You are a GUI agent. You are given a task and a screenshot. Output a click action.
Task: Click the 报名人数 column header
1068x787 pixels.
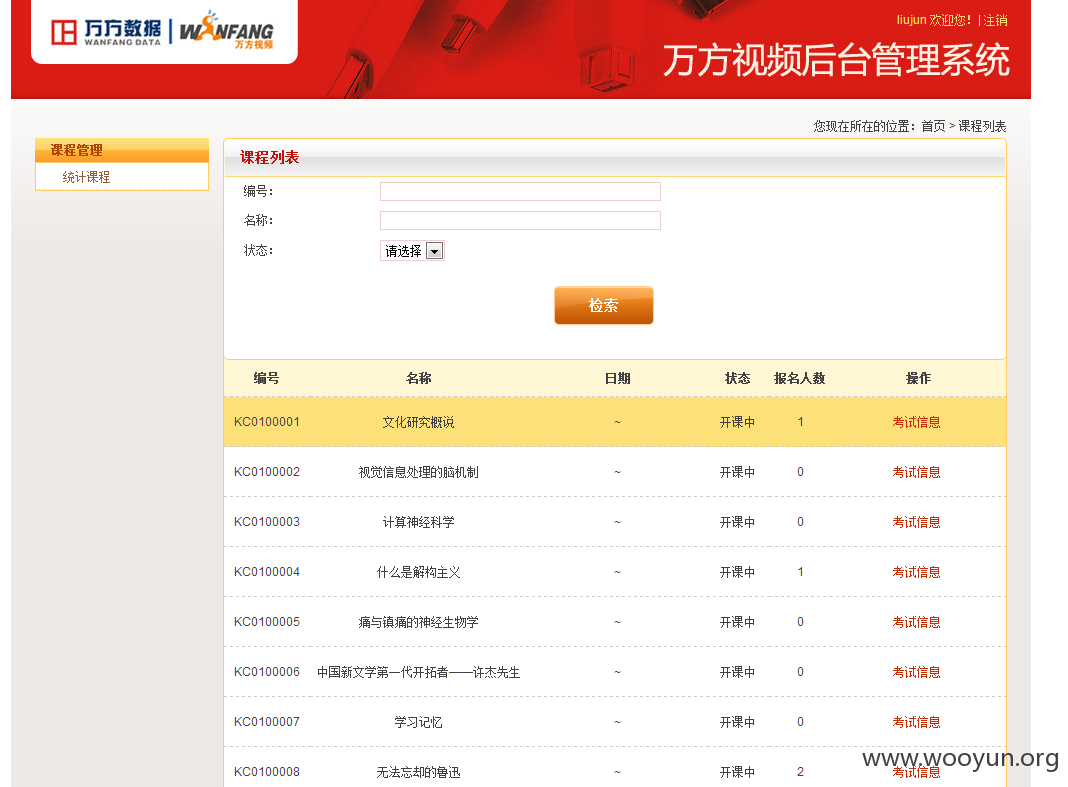coord(800,378)
